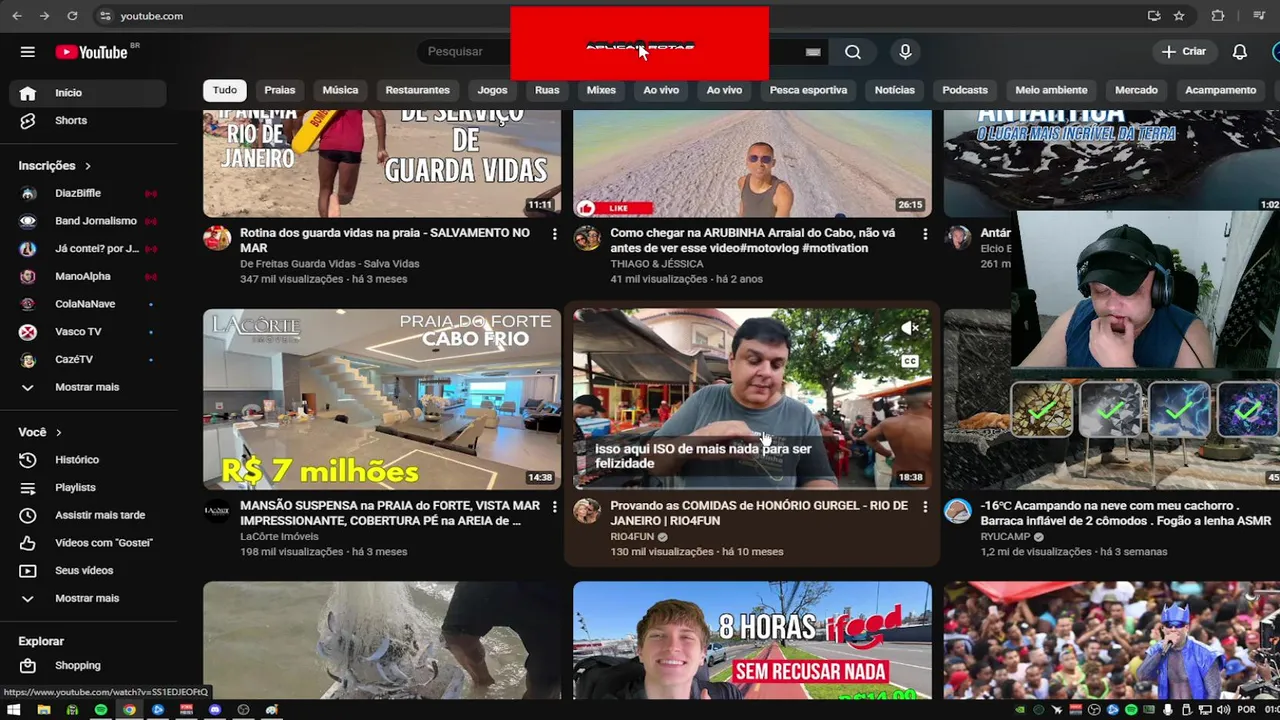Open Windows Start menu
This screenshot has width=1280, height=720.
14,710
